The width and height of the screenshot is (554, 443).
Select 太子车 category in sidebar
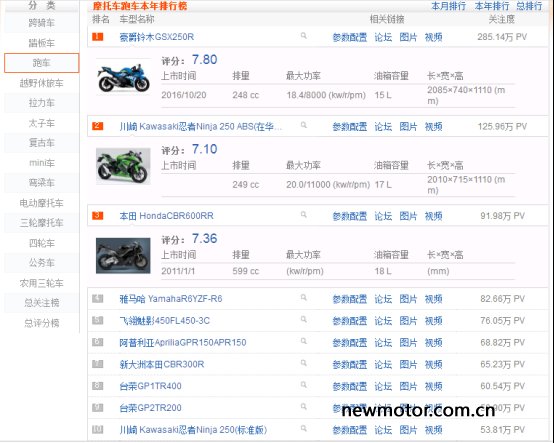click(42, 123)
